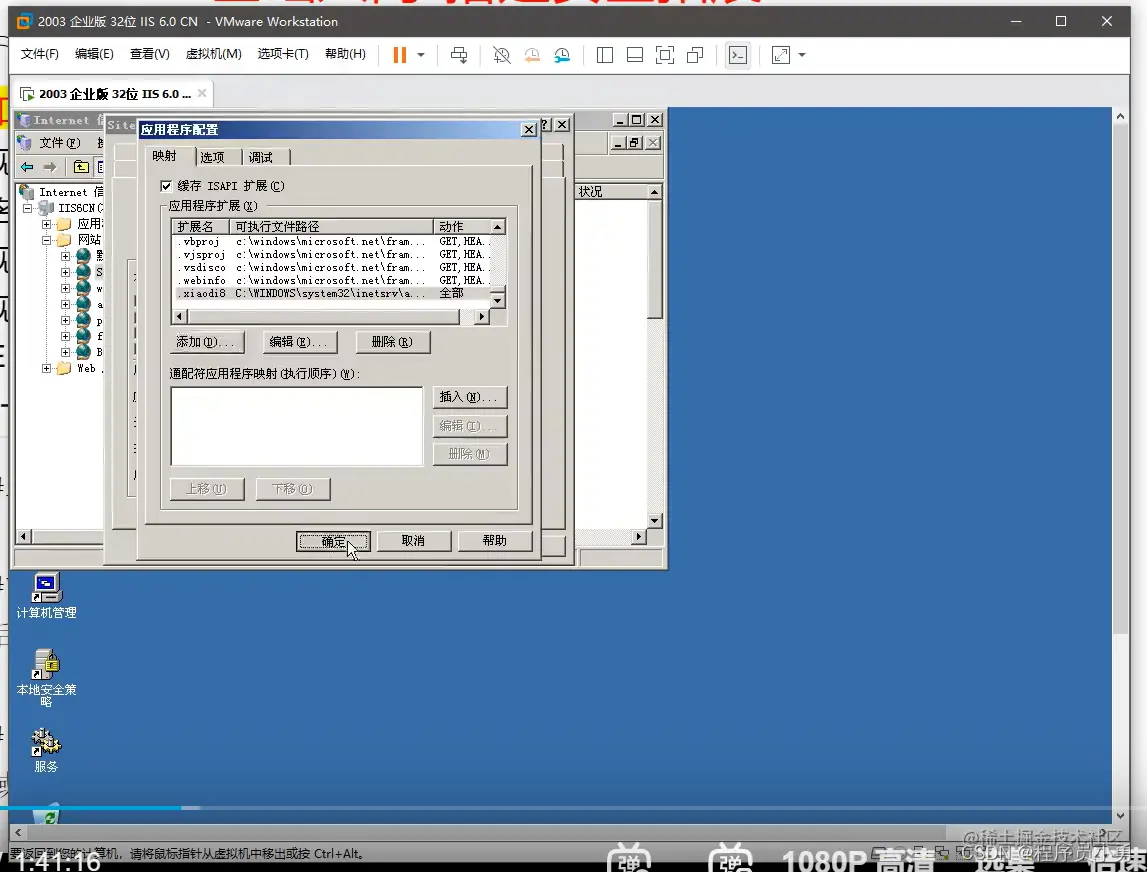1147x872 pixels.
Task: Click the VM tab icon for 2003 企业版
Action: tap(27, 94)
